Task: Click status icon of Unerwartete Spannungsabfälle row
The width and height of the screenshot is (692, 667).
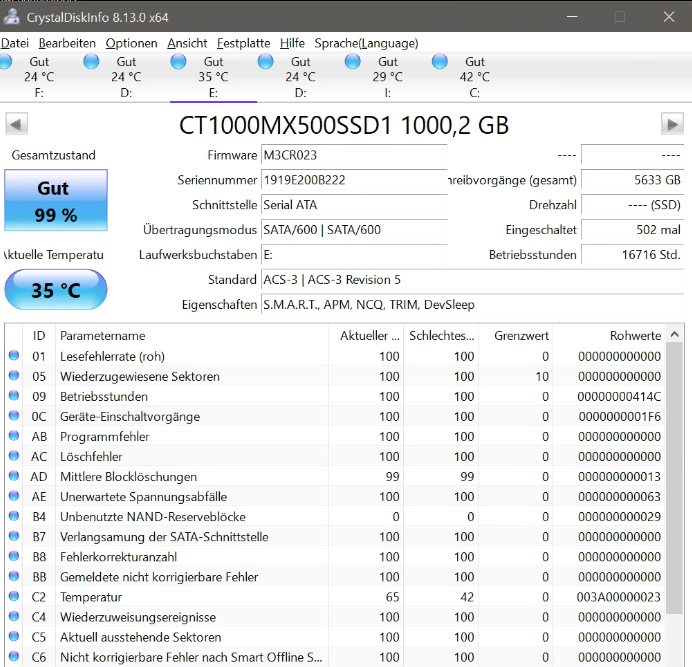Action: click(14, 496)
